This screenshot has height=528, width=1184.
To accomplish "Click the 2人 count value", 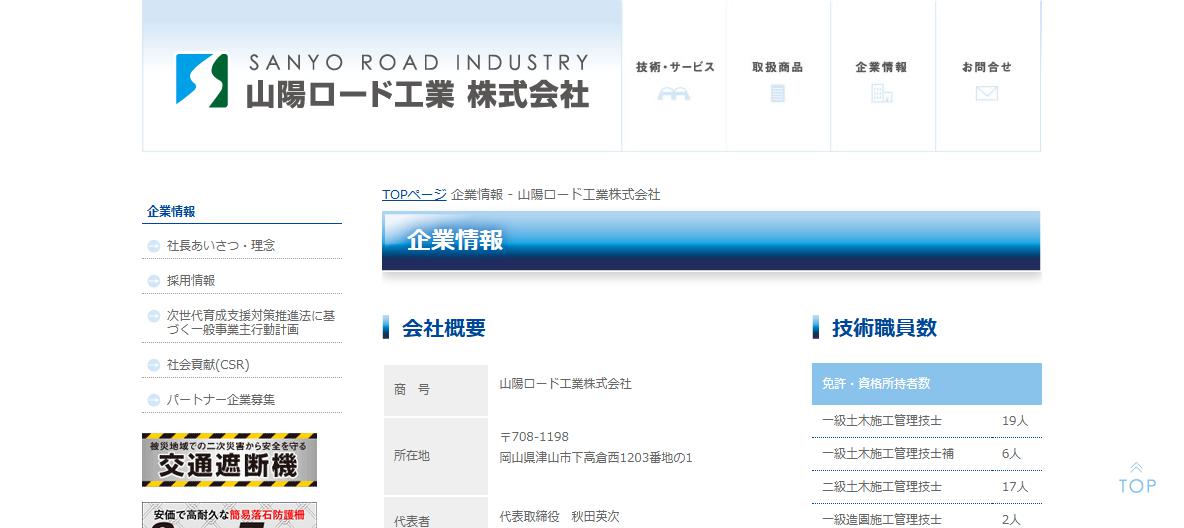I will (1011, 519).
